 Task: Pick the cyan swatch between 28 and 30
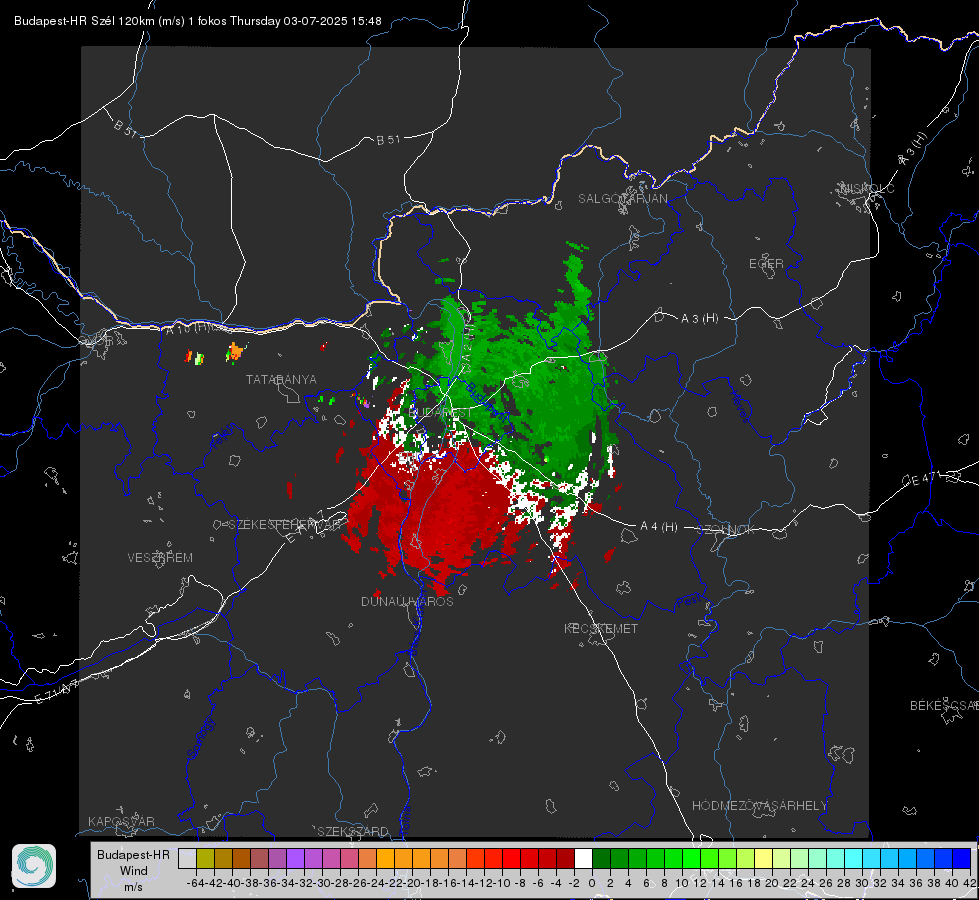pos(854,859)
